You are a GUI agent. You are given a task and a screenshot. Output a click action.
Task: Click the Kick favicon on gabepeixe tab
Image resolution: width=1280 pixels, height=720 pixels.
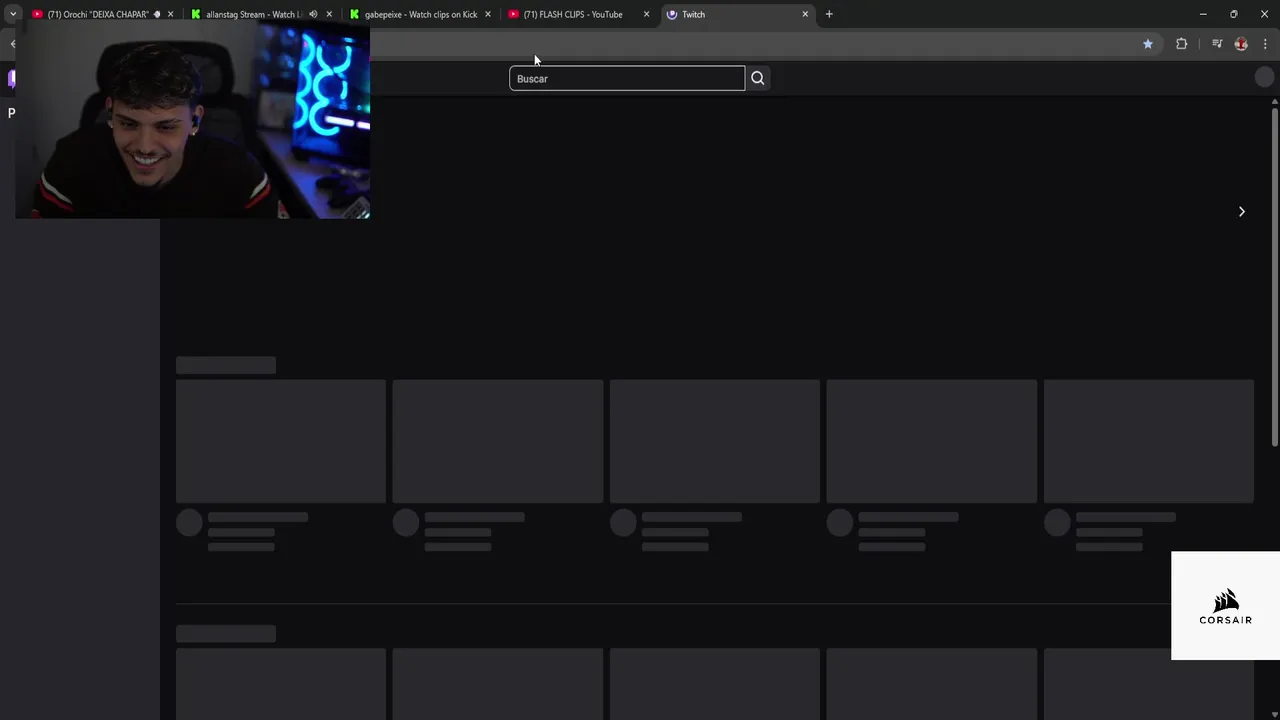click(354, 14)
